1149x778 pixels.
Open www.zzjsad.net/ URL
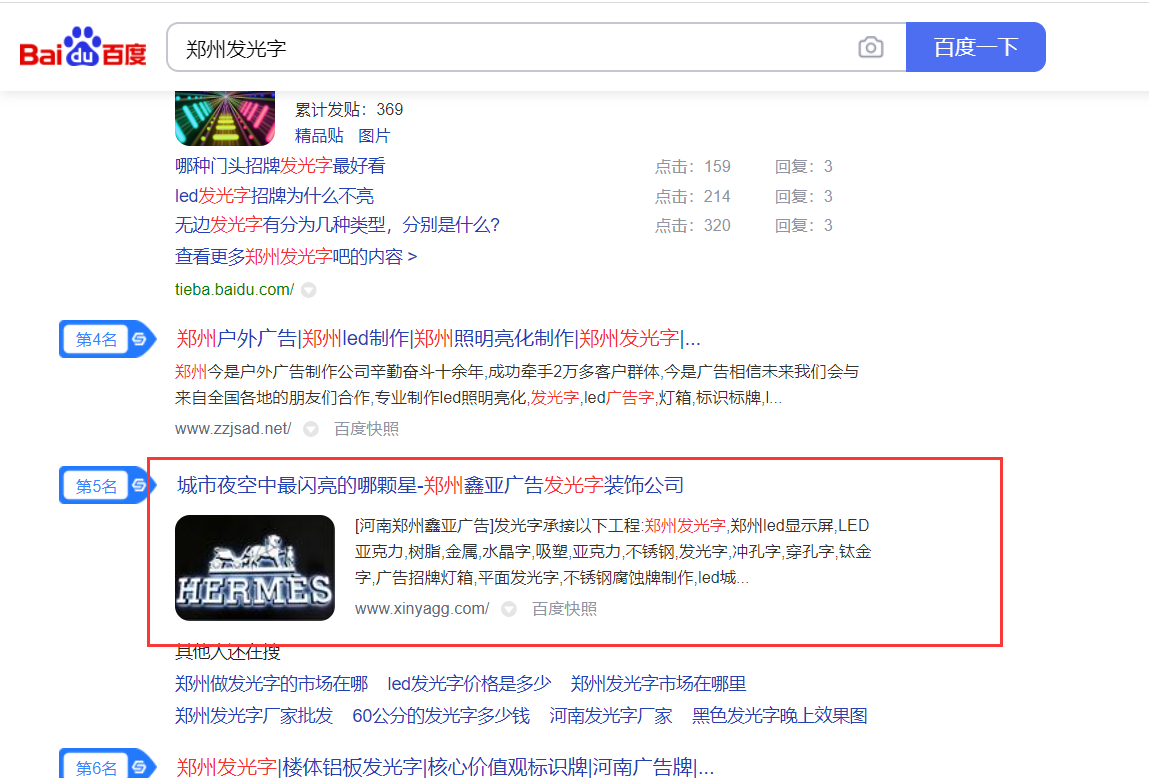point(233,429)
